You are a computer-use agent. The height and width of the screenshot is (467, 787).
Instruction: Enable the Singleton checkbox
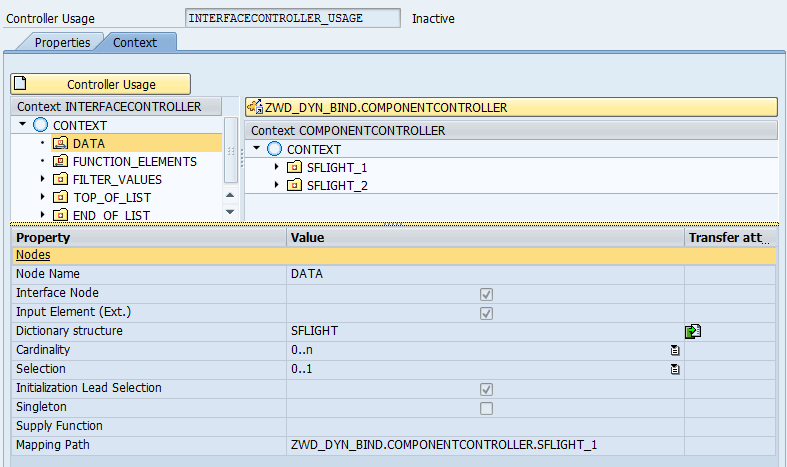(486, 408)
